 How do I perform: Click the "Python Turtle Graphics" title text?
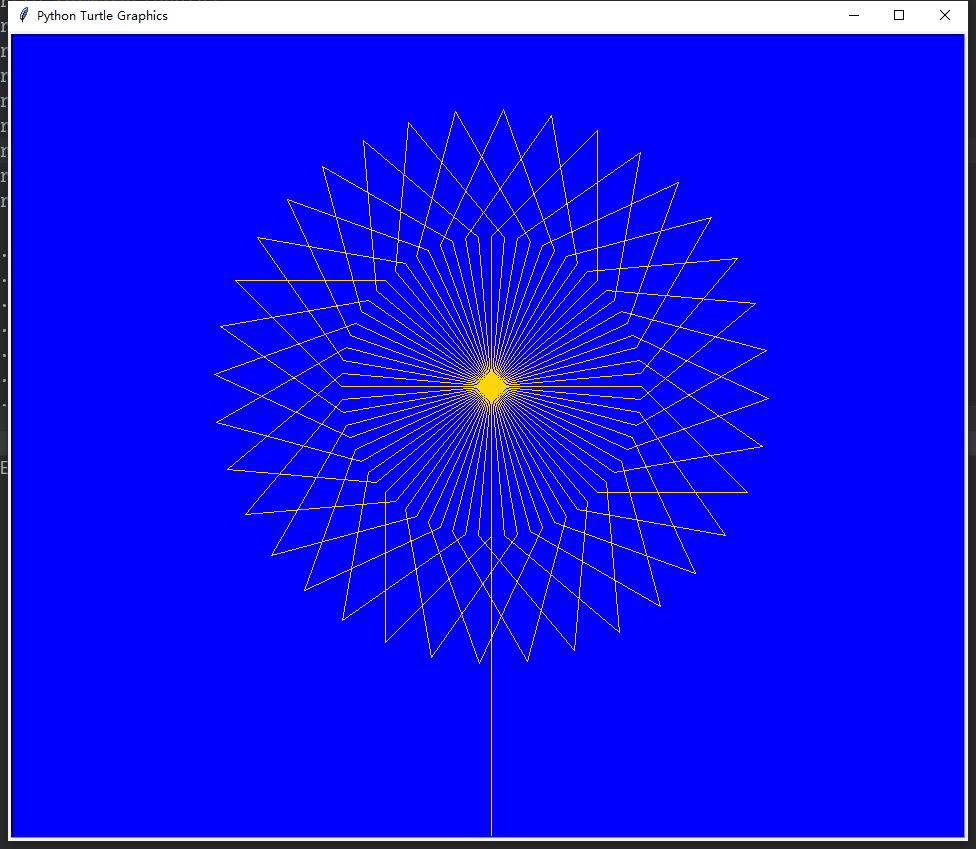pyautogui.click(x=102, y=16)
